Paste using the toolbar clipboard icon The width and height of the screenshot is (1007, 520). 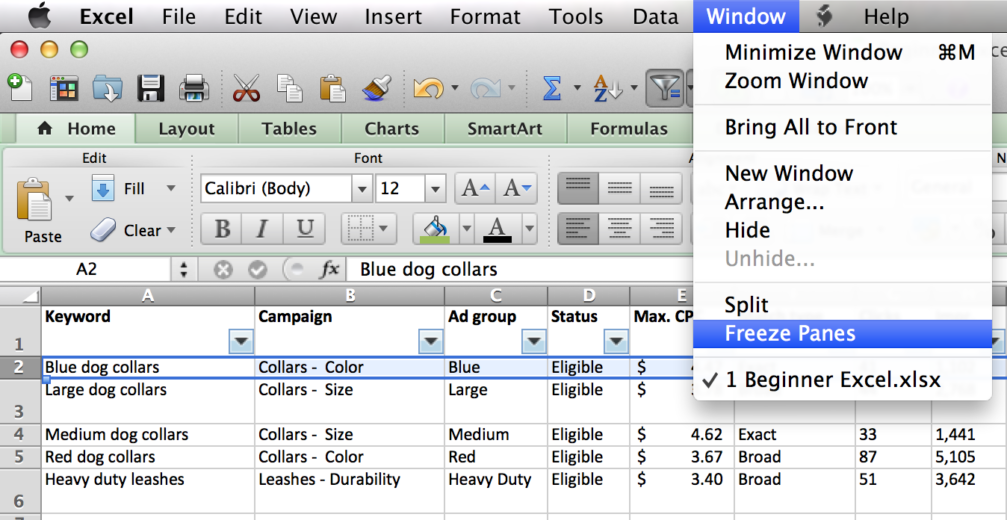coord(333,89)
